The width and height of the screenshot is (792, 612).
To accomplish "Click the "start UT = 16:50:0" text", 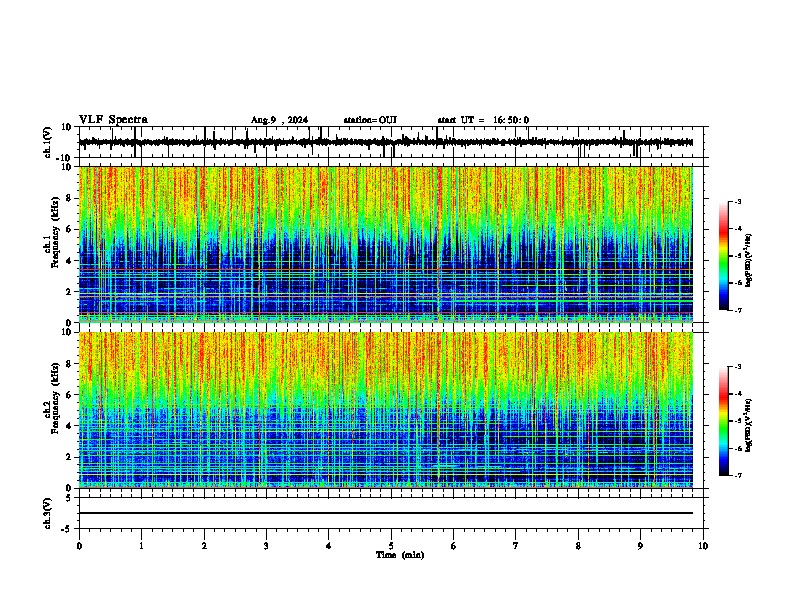I will [483, 120].
